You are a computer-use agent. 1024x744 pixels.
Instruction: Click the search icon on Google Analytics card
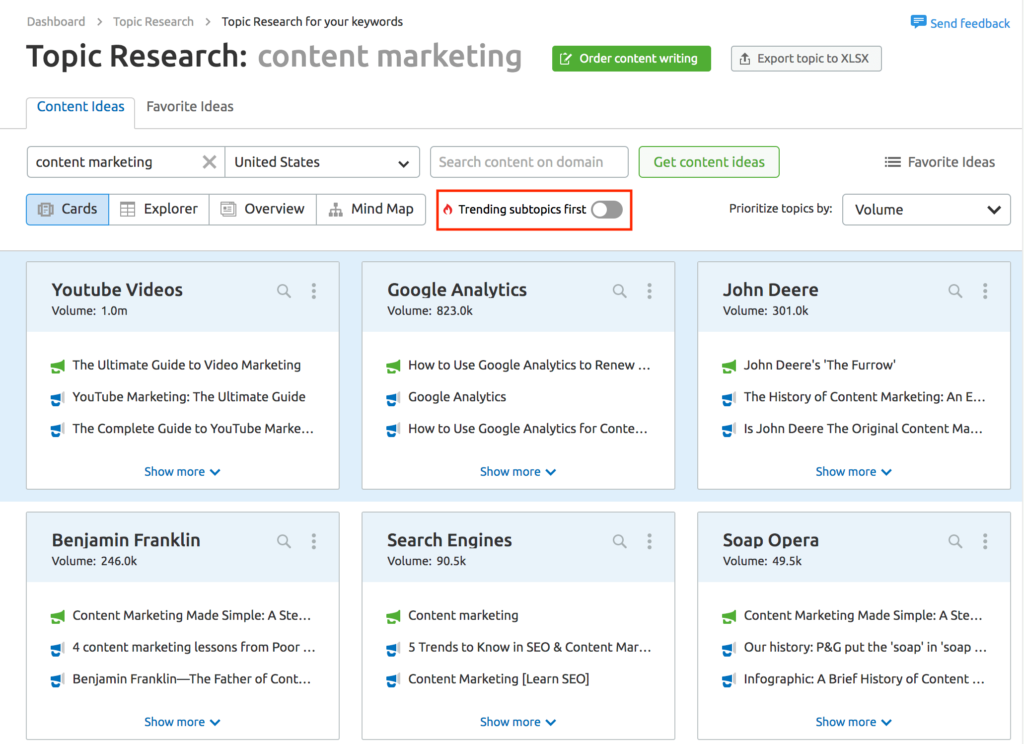pyautogui.click(x=619, y=291)
